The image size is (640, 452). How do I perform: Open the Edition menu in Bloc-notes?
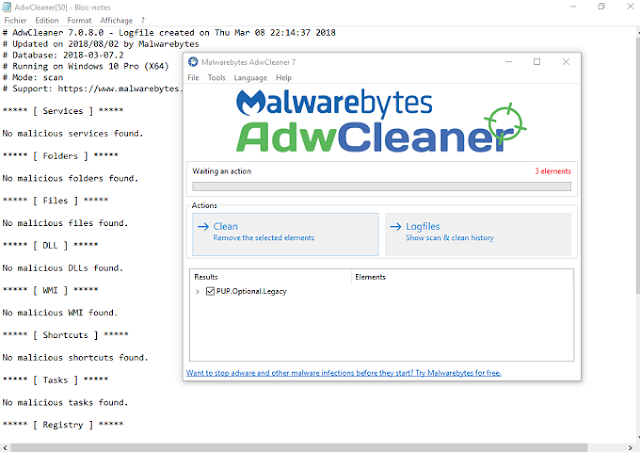click(47, 20)
